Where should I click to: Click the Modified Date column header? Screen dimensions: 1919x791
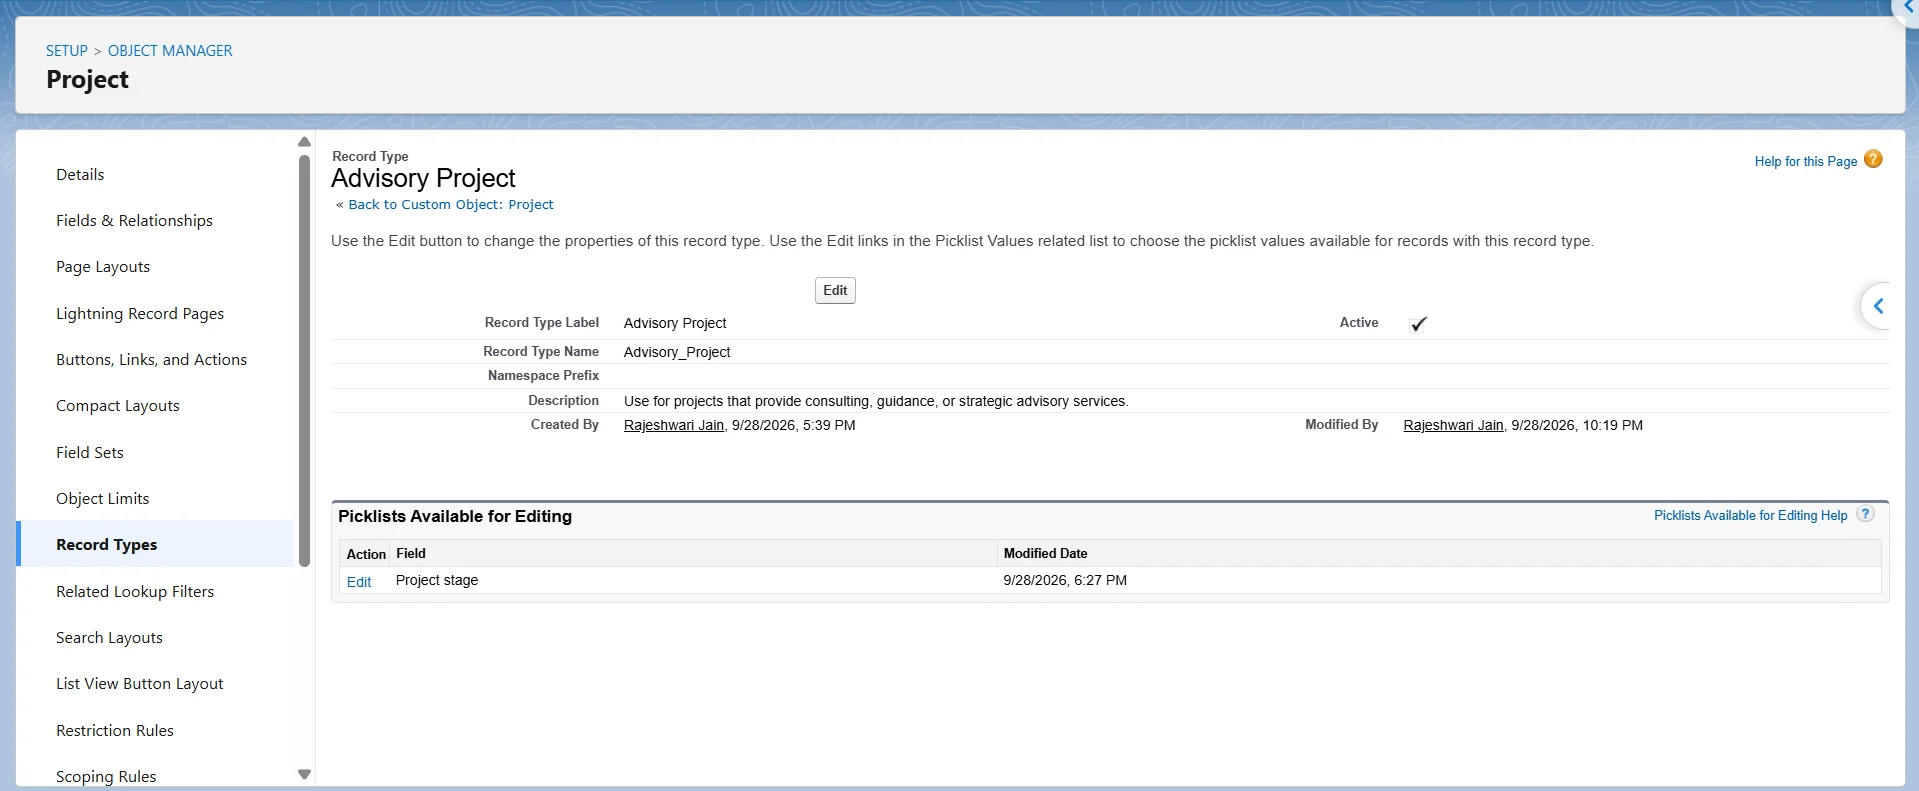tap(1046, 553)
